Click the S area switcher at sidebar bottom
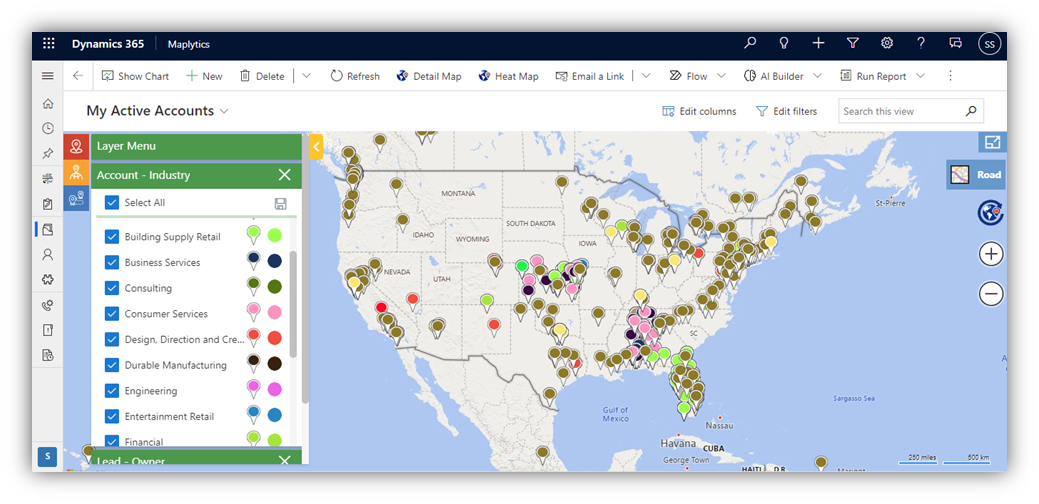1039x504 pixels. [x=48, y=456]
